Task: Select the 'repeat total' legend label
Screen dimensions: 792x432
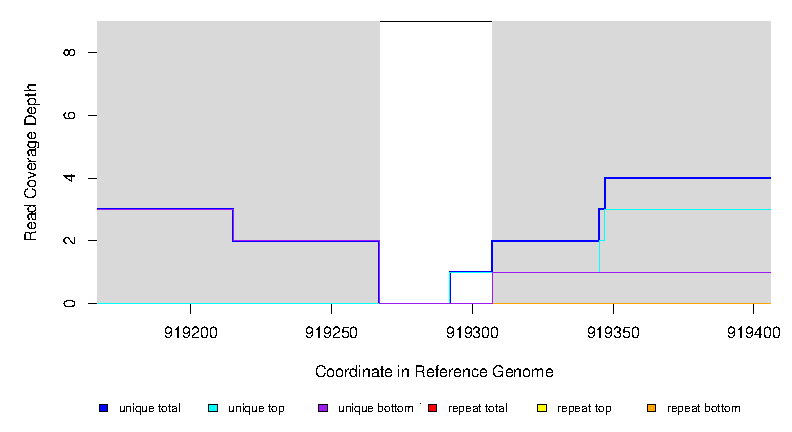Action: 478,408
